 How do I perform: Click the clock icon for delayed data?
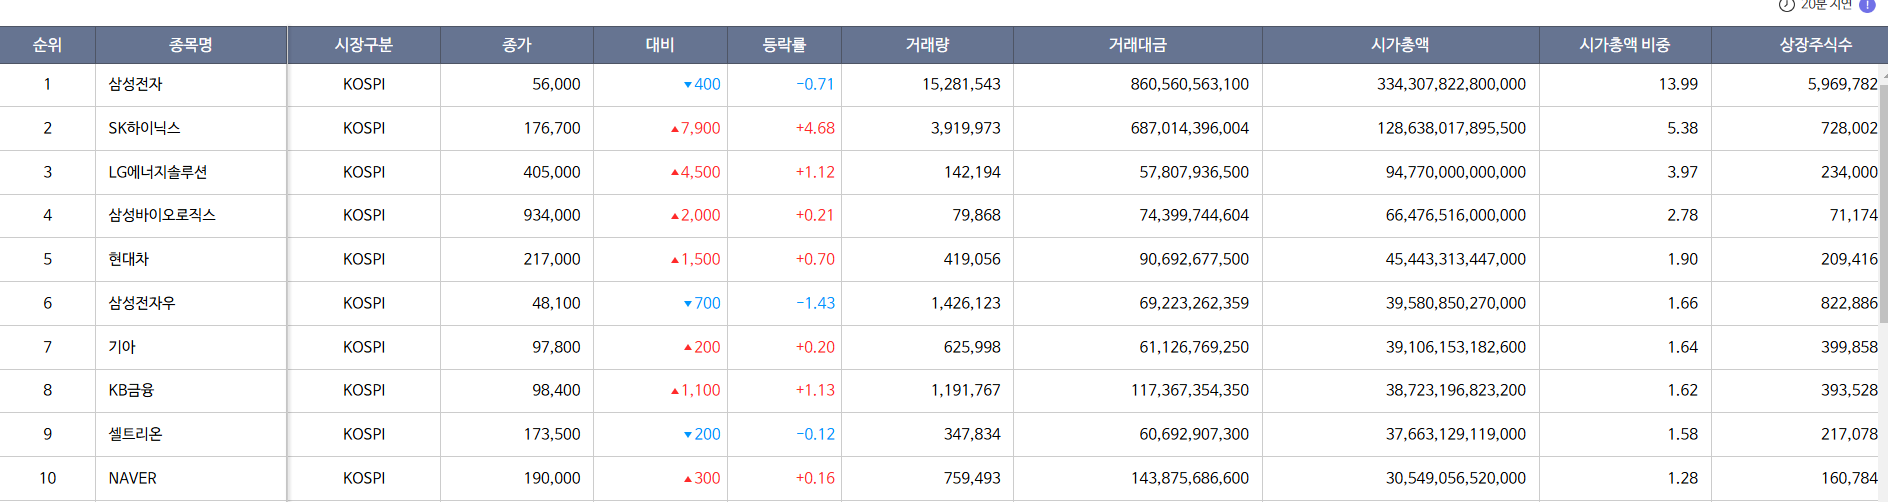(1787, 5)
